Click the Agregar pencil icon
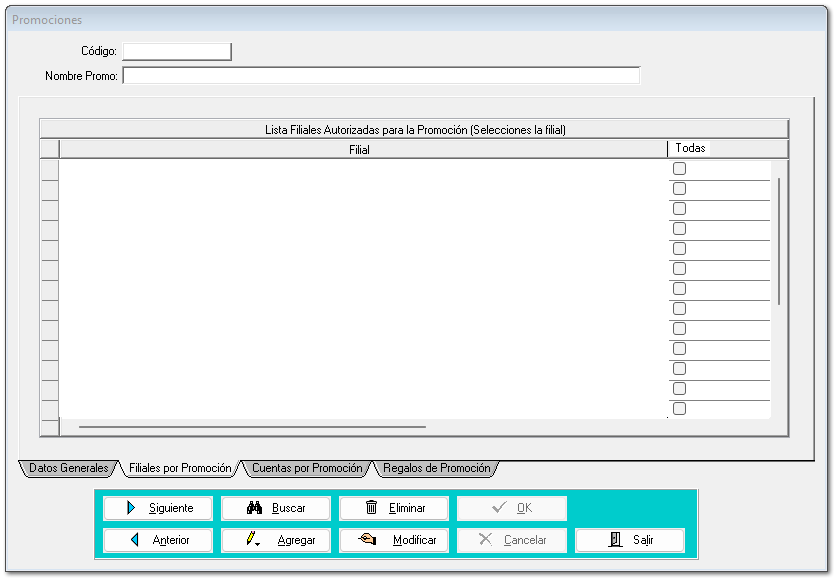This screenshot has width=837, height=581. pos(254,540)
